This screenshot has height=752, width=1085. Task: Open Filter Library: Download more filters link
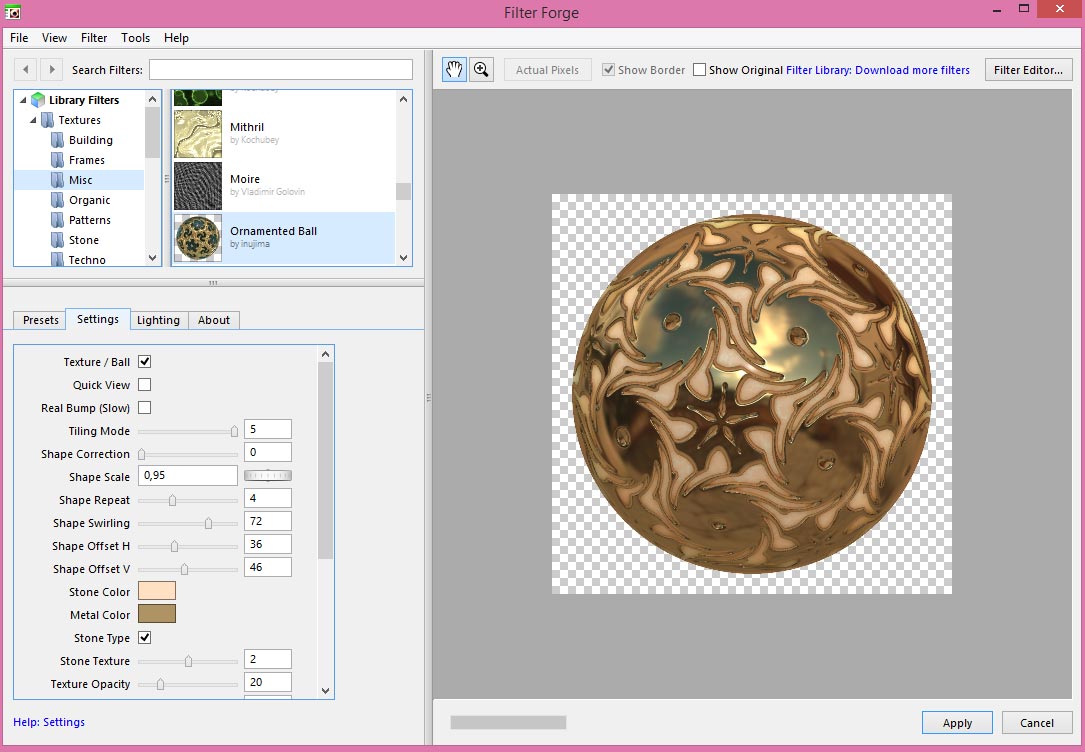[878, 70]
